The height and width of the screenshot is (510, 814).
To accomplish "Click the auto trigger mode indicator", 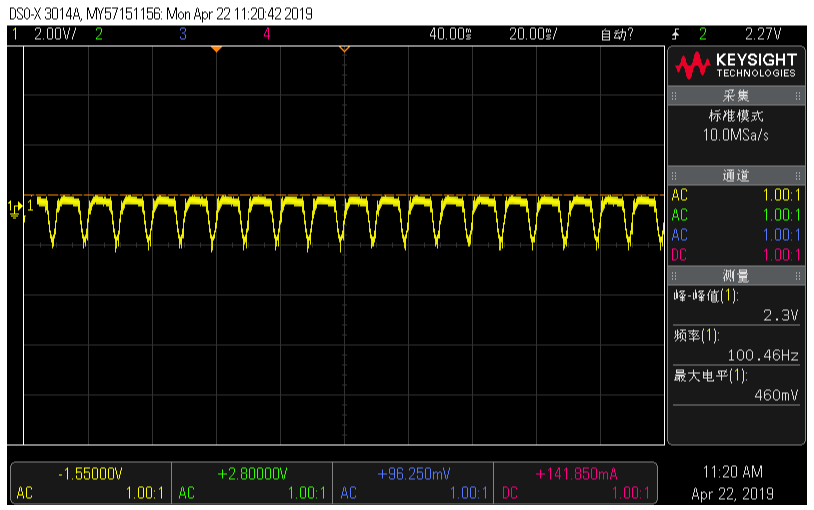I will (x=617, y=35).
